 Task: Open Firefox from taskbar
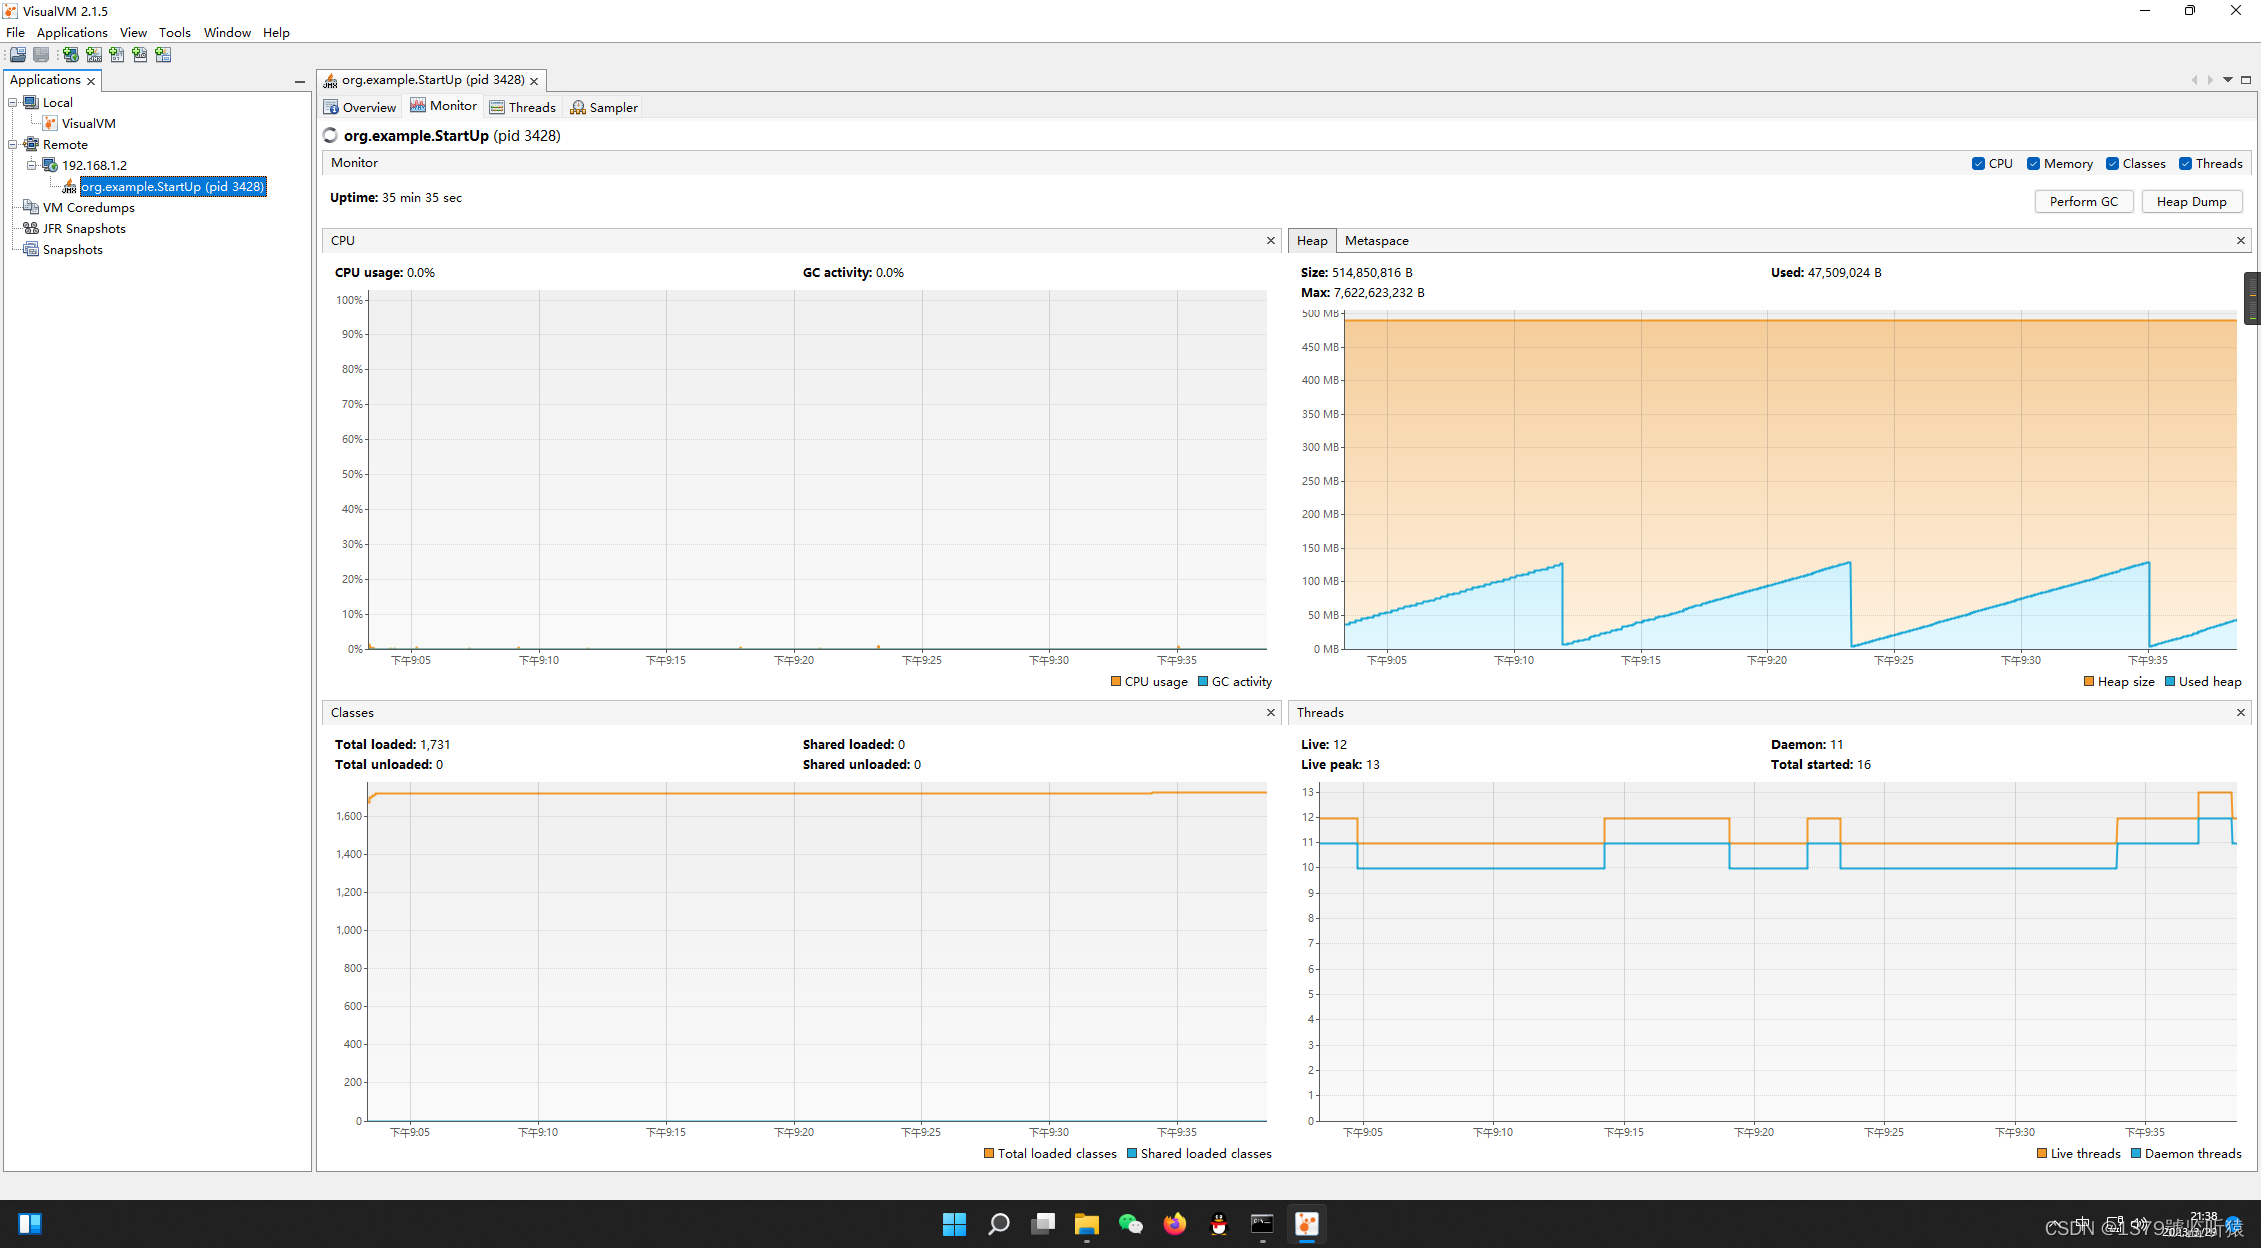coord(1175,1224)
